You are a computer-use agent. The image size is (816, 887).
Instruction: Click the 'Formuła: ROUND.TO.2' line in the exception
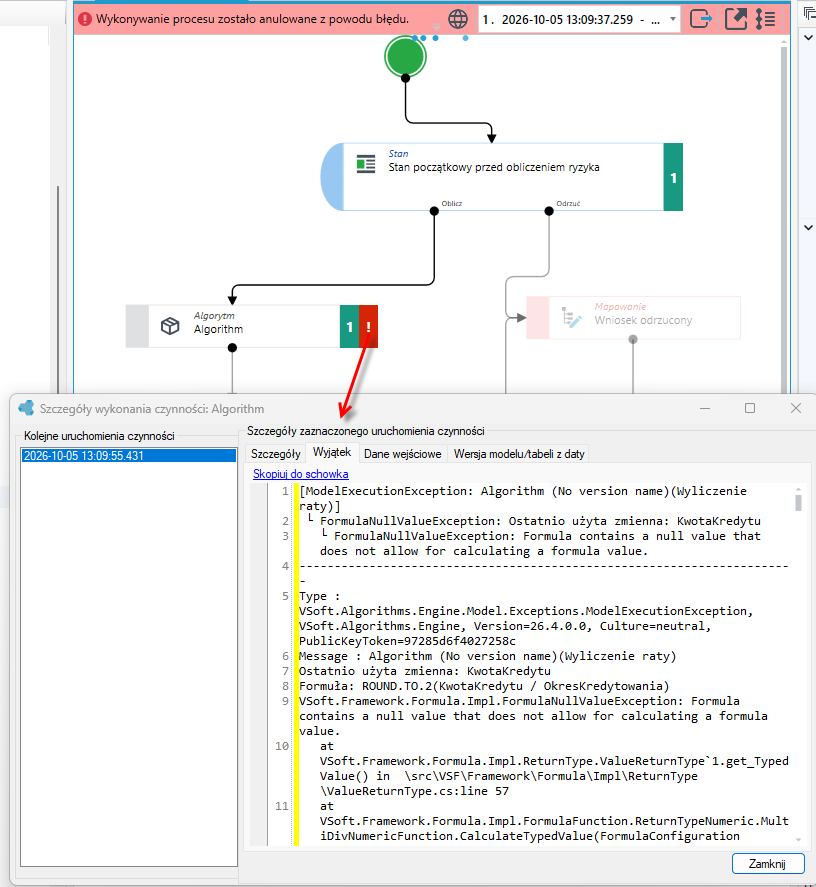pos(484,686)
